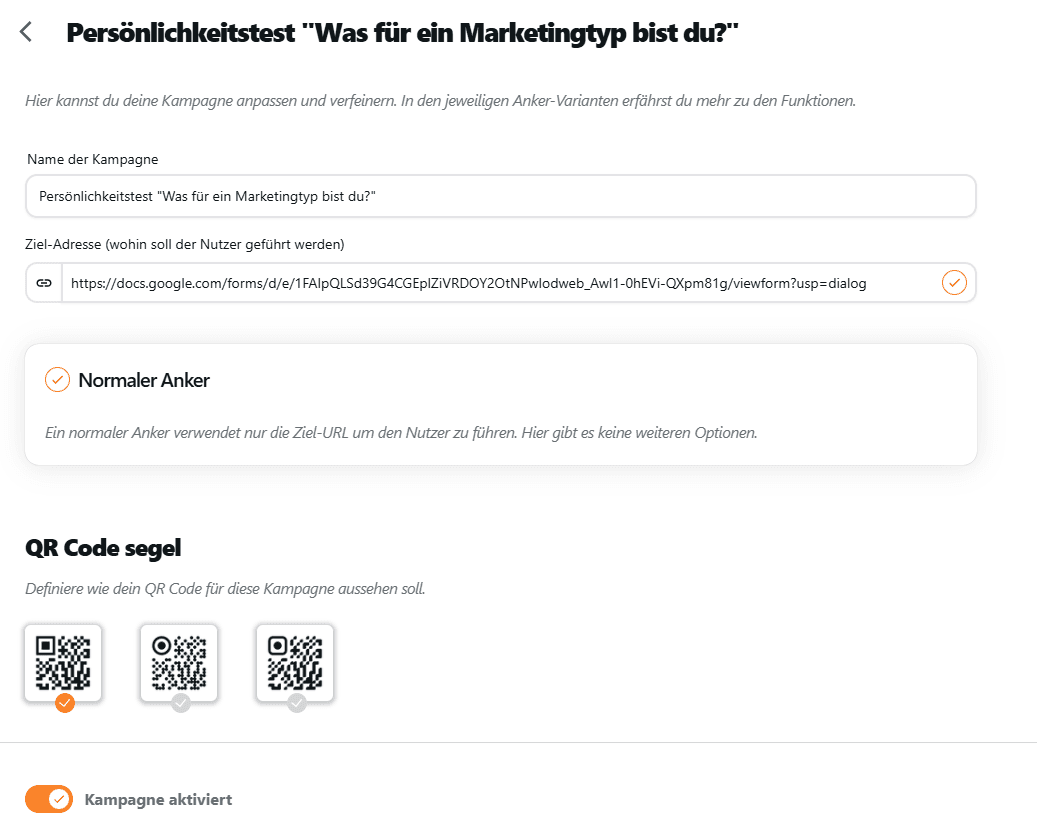Click inside the Name der Kampagne field

tap(500, 196)
